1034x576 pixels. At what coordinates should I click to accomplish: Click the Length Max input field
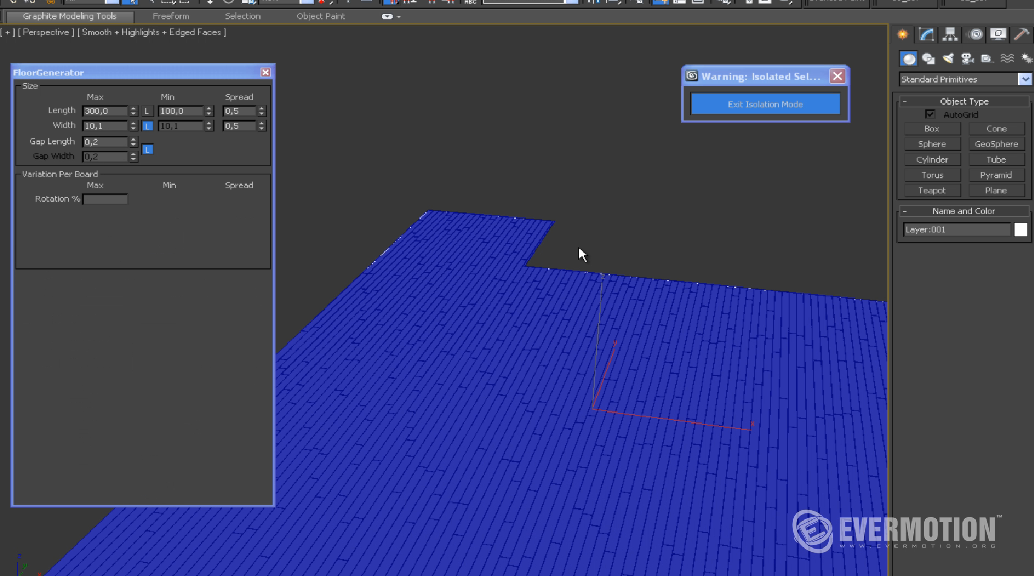tap(105, 111)
